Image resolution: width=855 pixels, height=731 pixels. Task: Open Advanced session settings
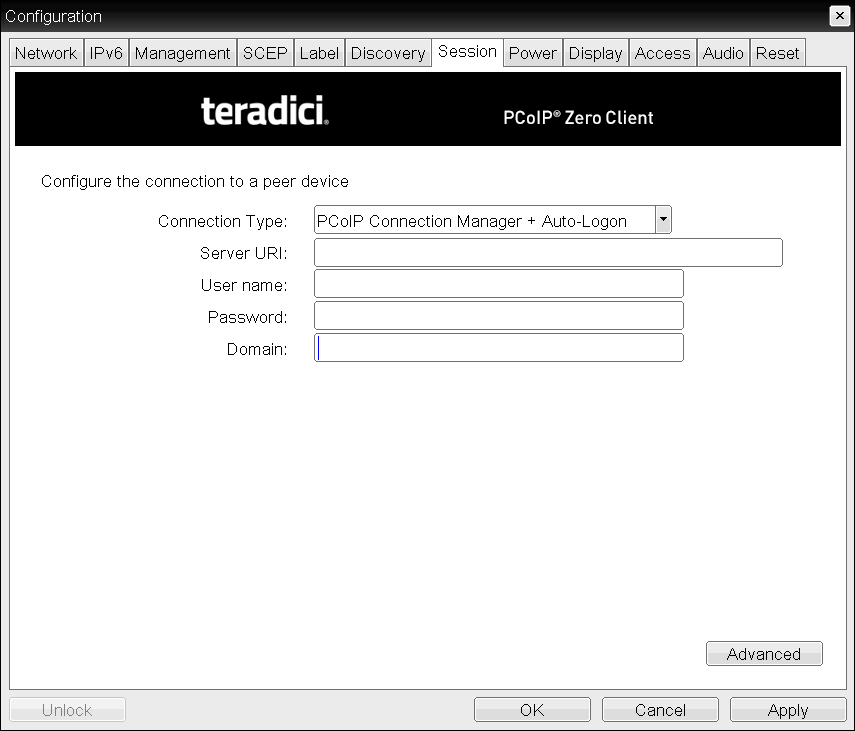[764, 654]
